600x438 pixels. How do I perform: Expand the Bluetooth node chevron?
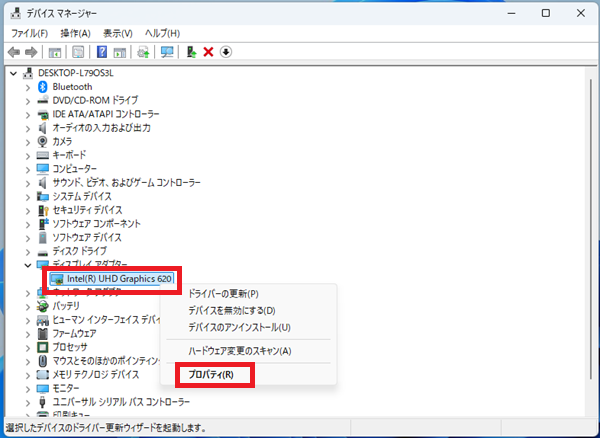28,87
